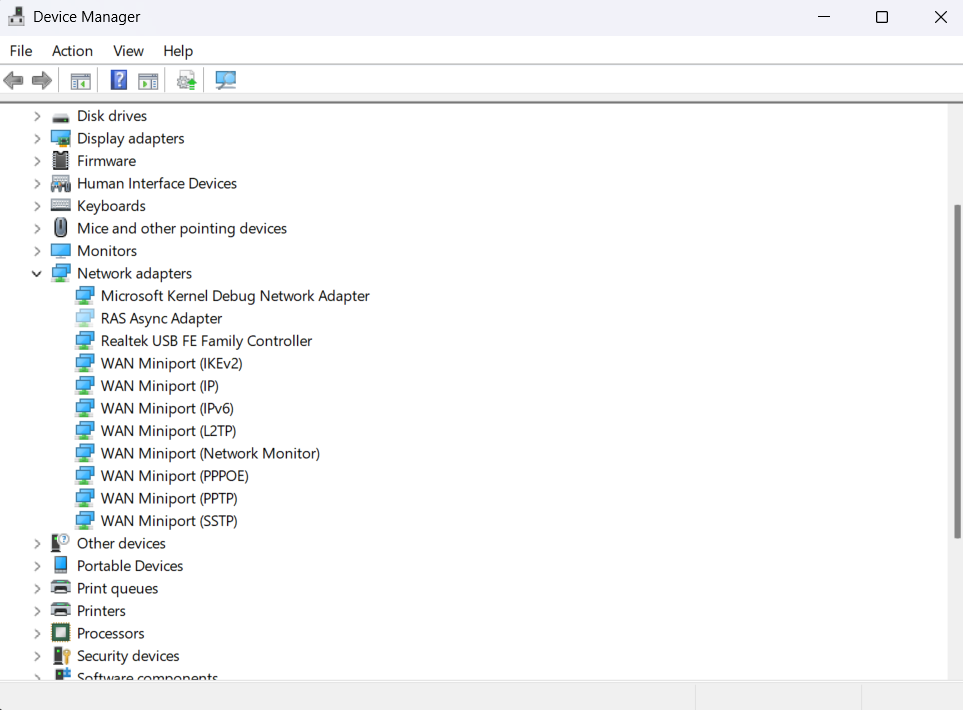The image size is (963, 710).
Task: Expand the Printers category
Action: (x=37, y=611)
